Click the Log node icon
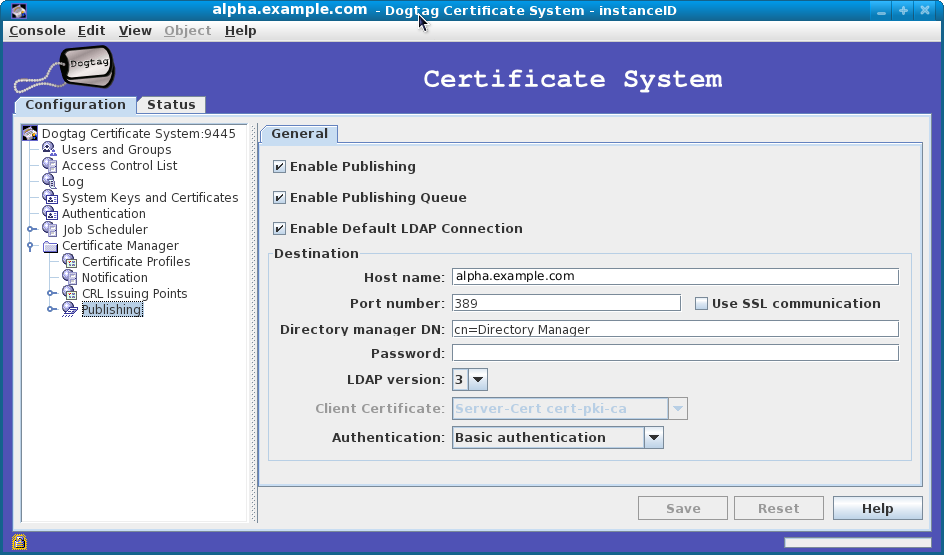 click(49, 181)
